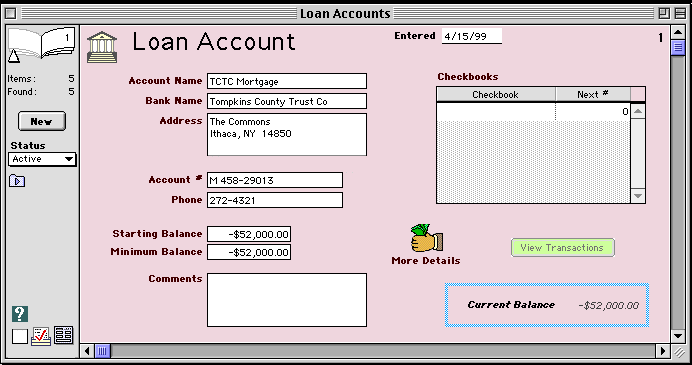Image resolution: width=692 pixels, height=365 pixels.
Task: Click the Entered date field
Action: (471, 36)
